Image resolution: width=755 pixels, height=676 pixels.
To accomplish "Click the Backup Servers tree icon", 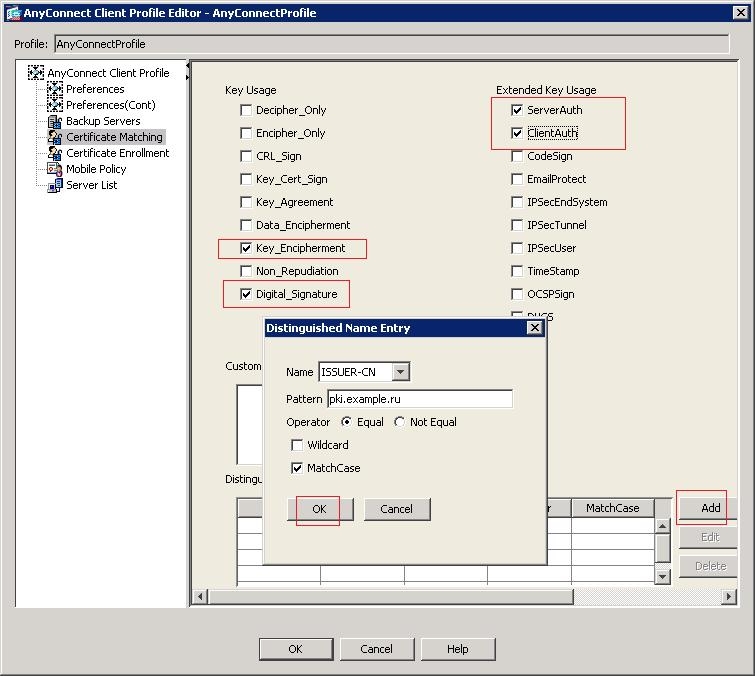I will click(55, 121).
